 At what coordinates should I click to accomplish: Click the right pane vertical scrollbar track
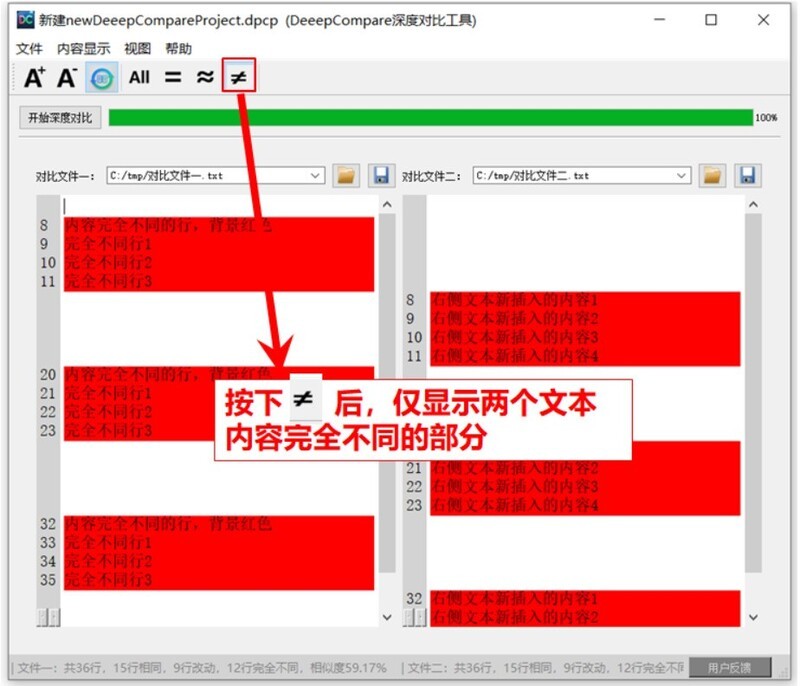[x=754, y=393]
